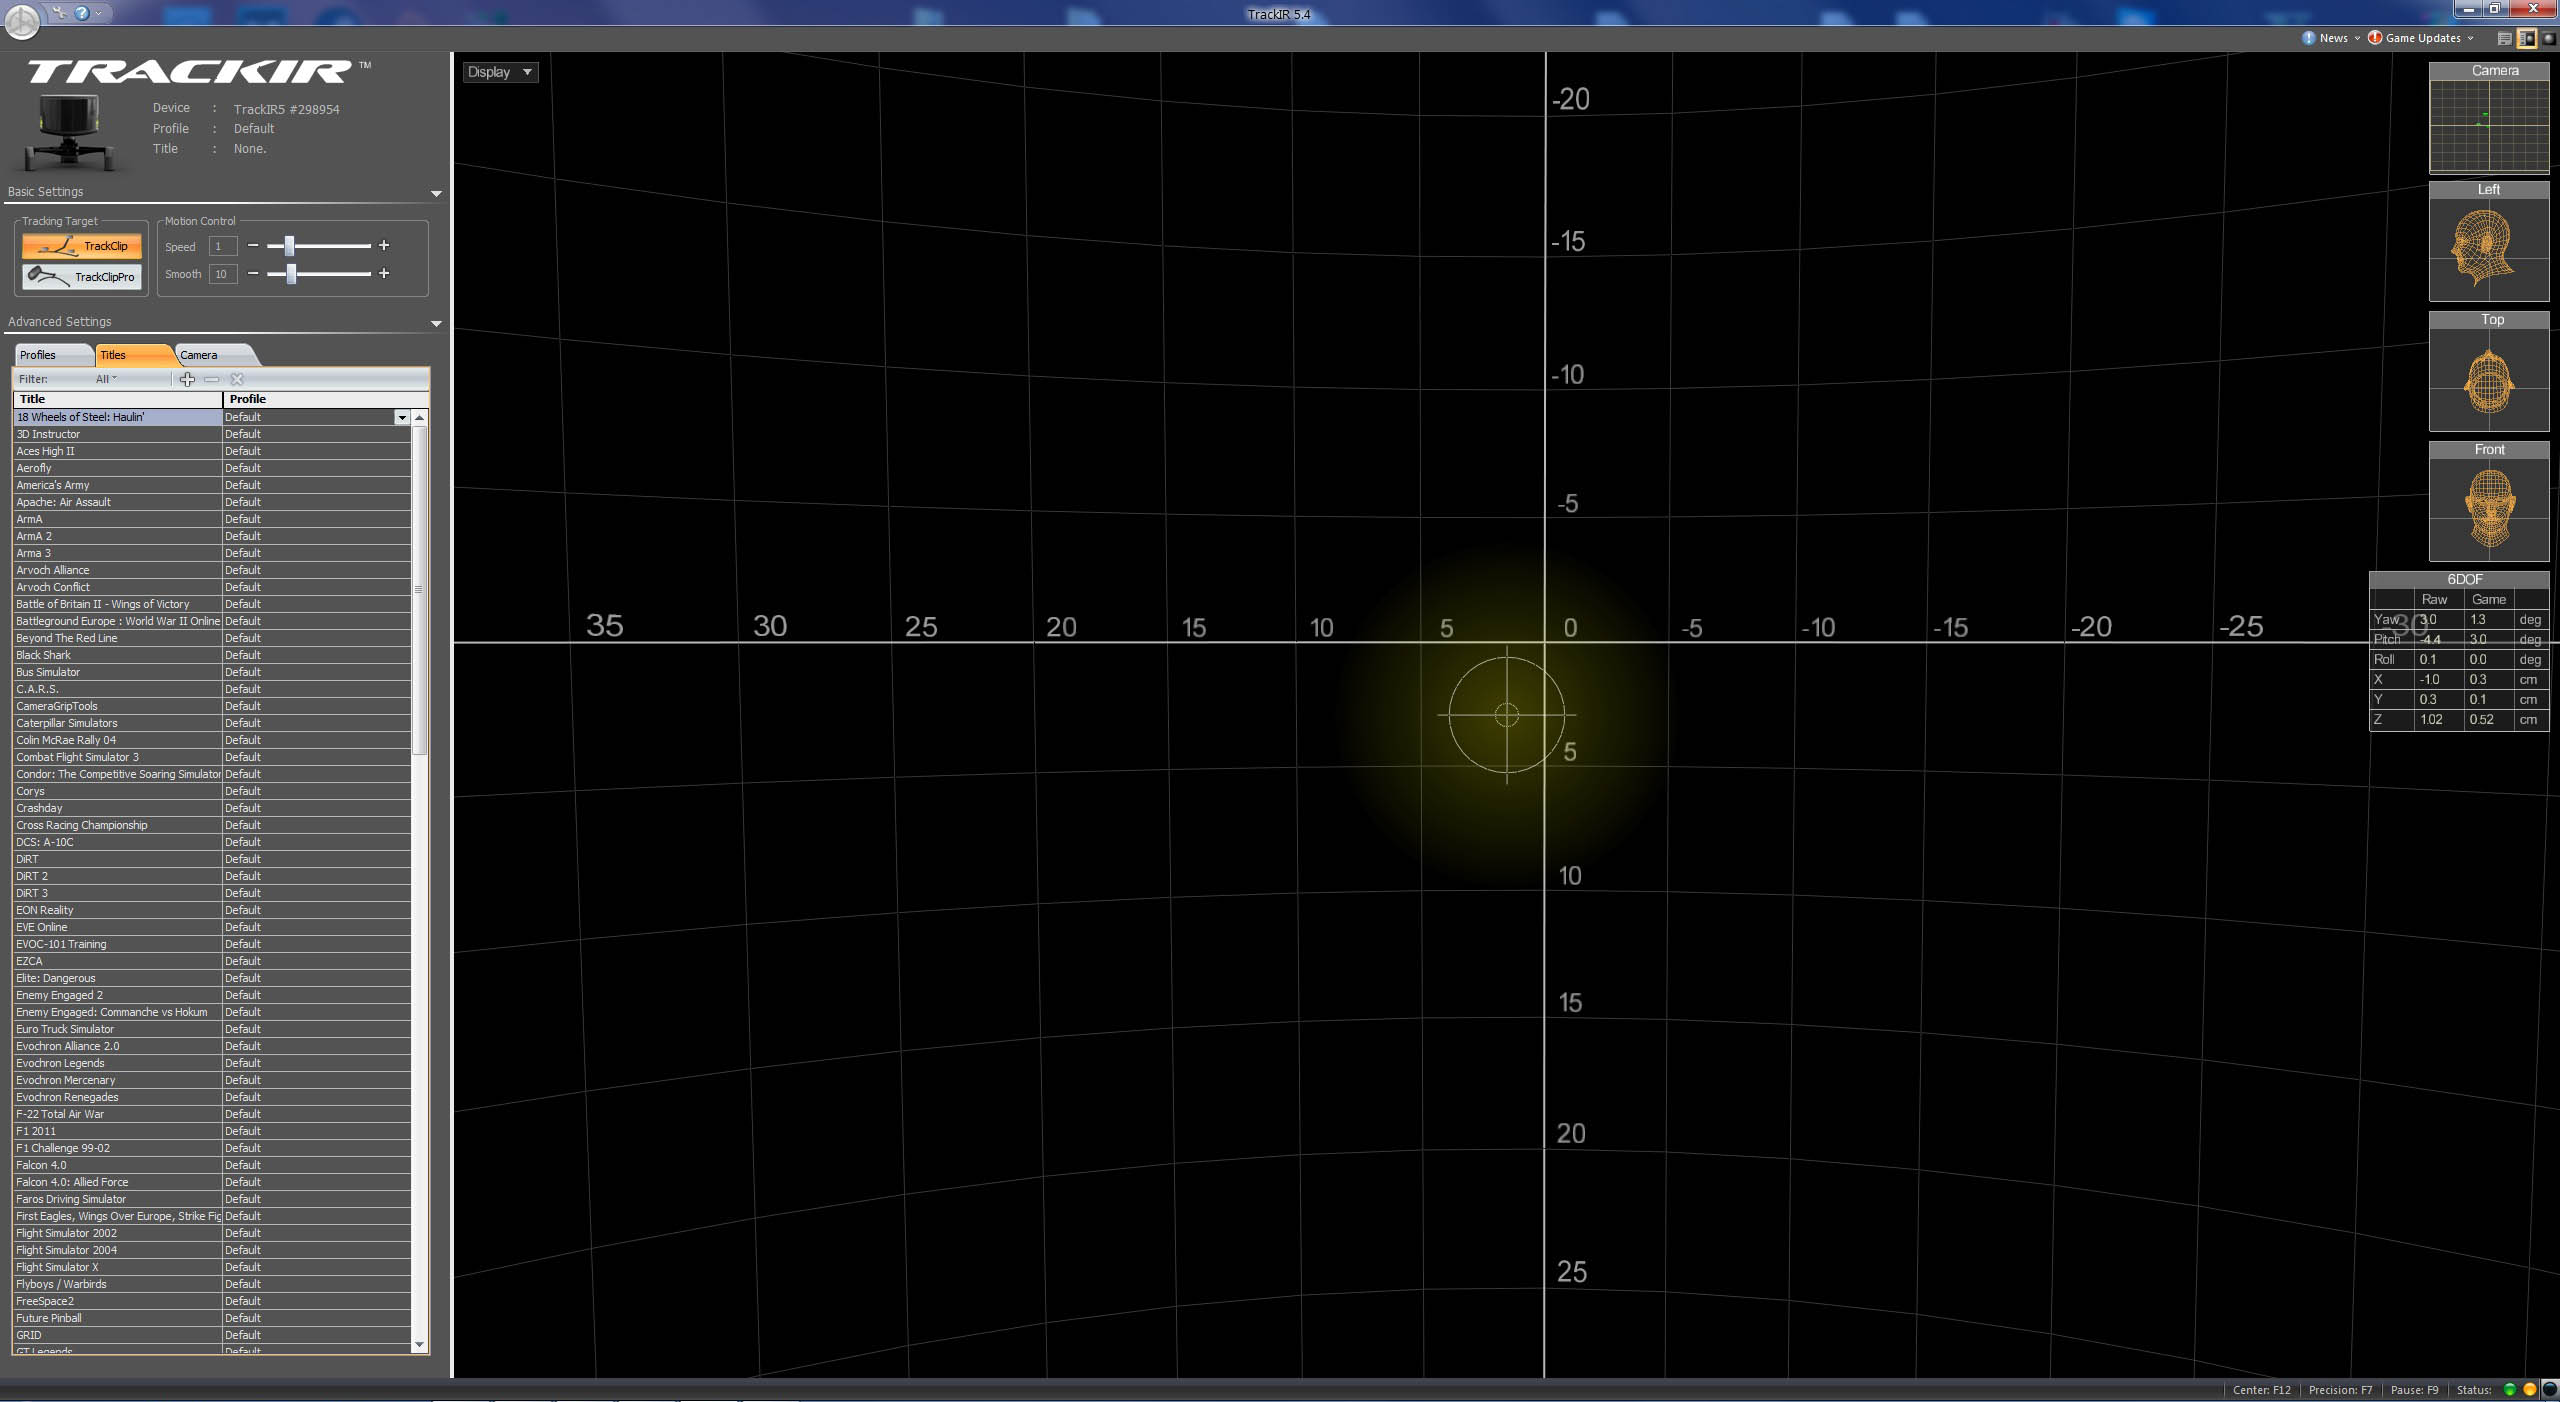This screenshot has height=1402, width=2560.
Task: Click Pause: F9 in status bar
Action: 2414,1390
